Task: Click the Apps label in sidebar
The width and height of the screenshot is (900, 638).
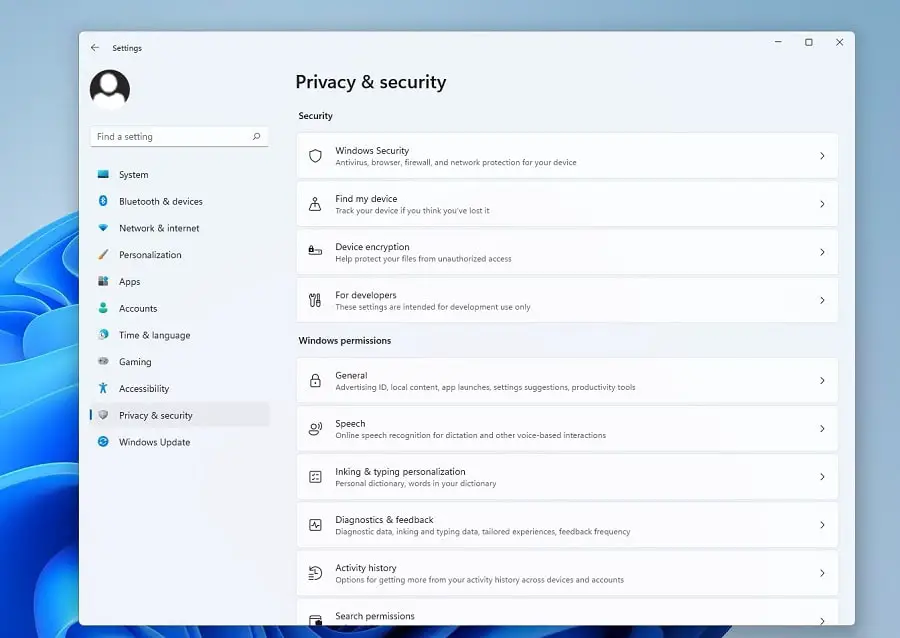Action: pos(130,282)
